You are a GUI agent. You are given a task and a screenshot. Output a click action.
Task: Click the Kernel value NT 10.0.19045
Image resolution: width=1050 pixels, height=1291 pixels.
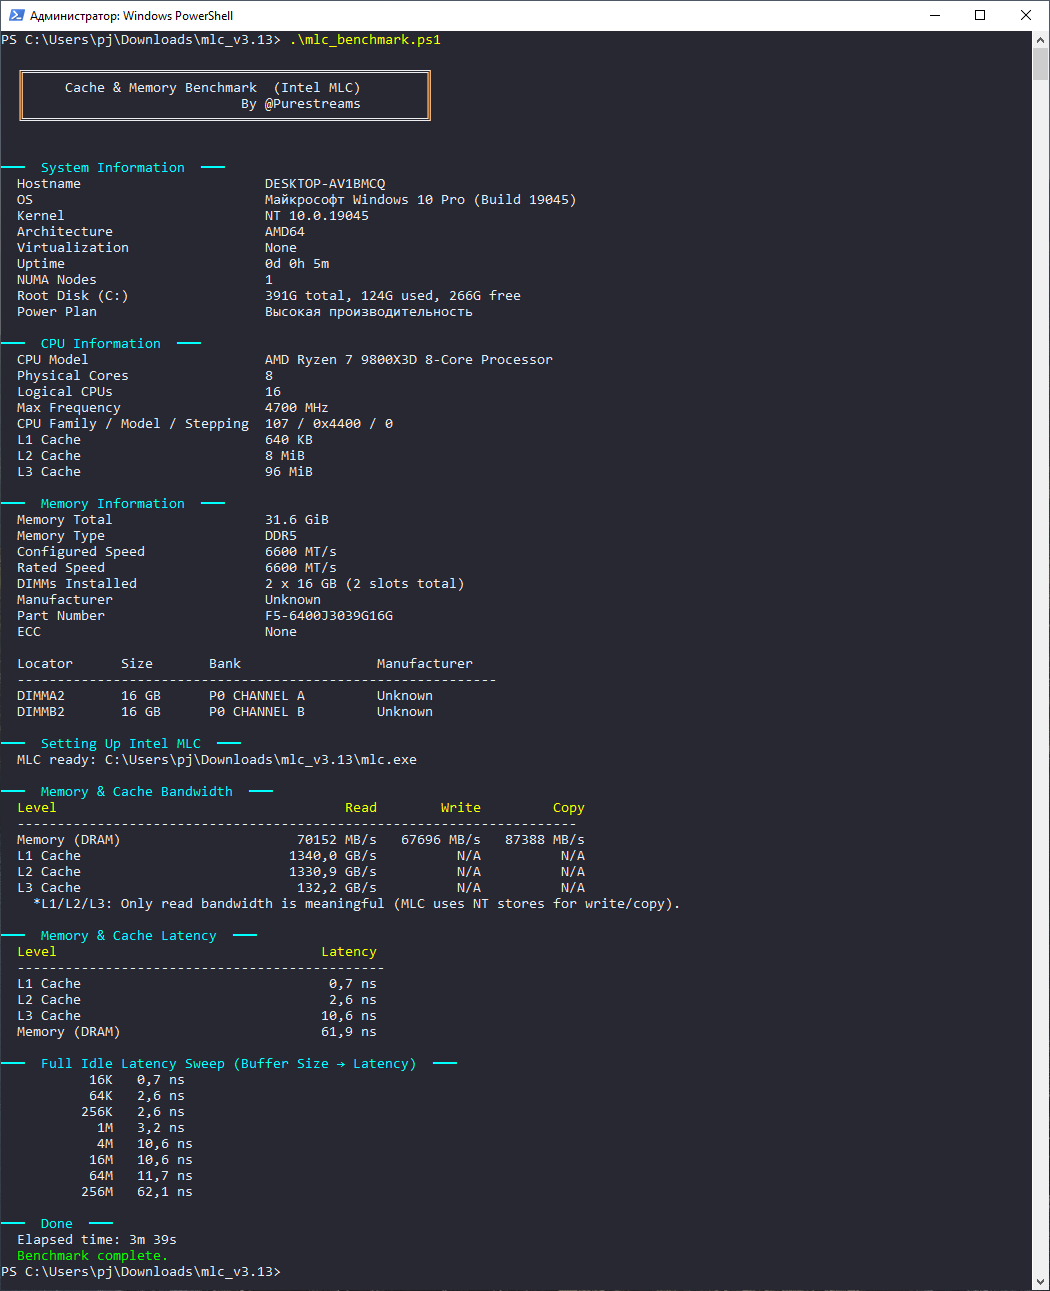(317, 216)
